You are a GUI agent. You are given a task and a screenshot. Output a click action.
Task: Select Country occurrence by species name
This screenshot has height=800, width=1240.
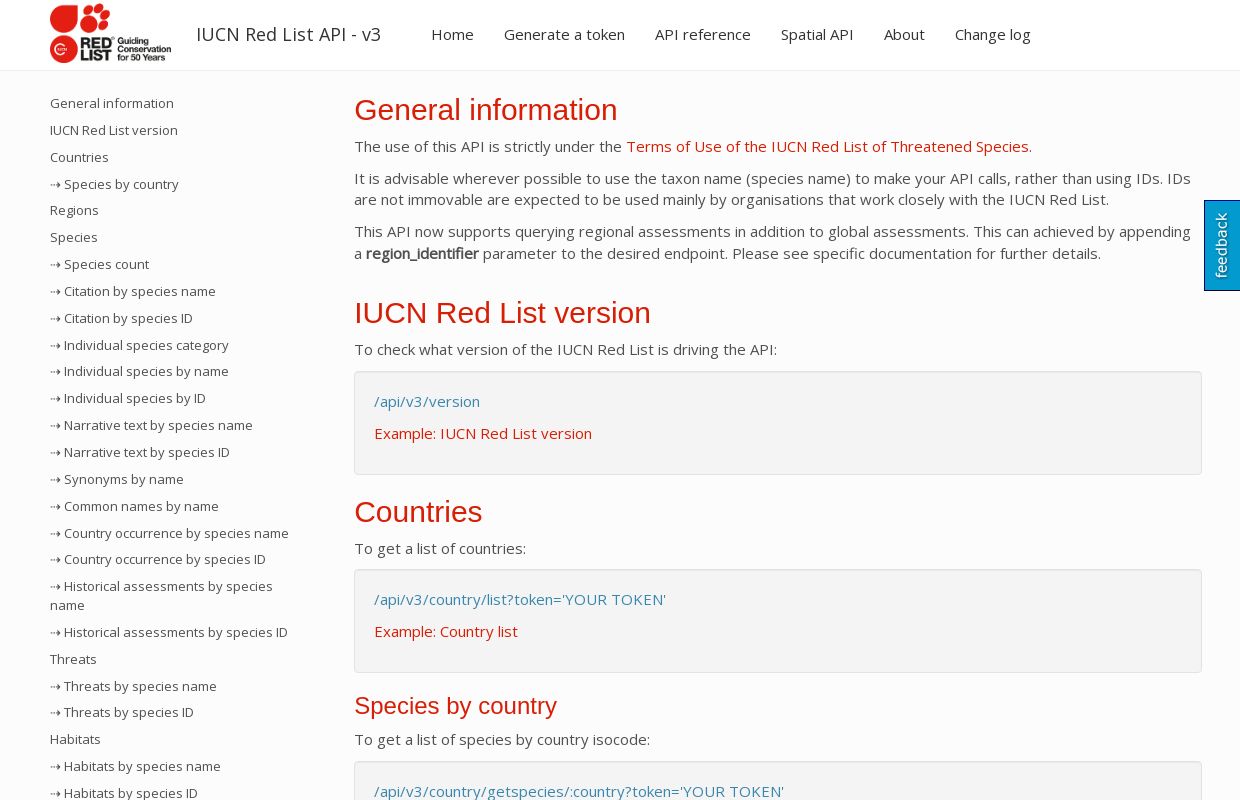(170, 533)
